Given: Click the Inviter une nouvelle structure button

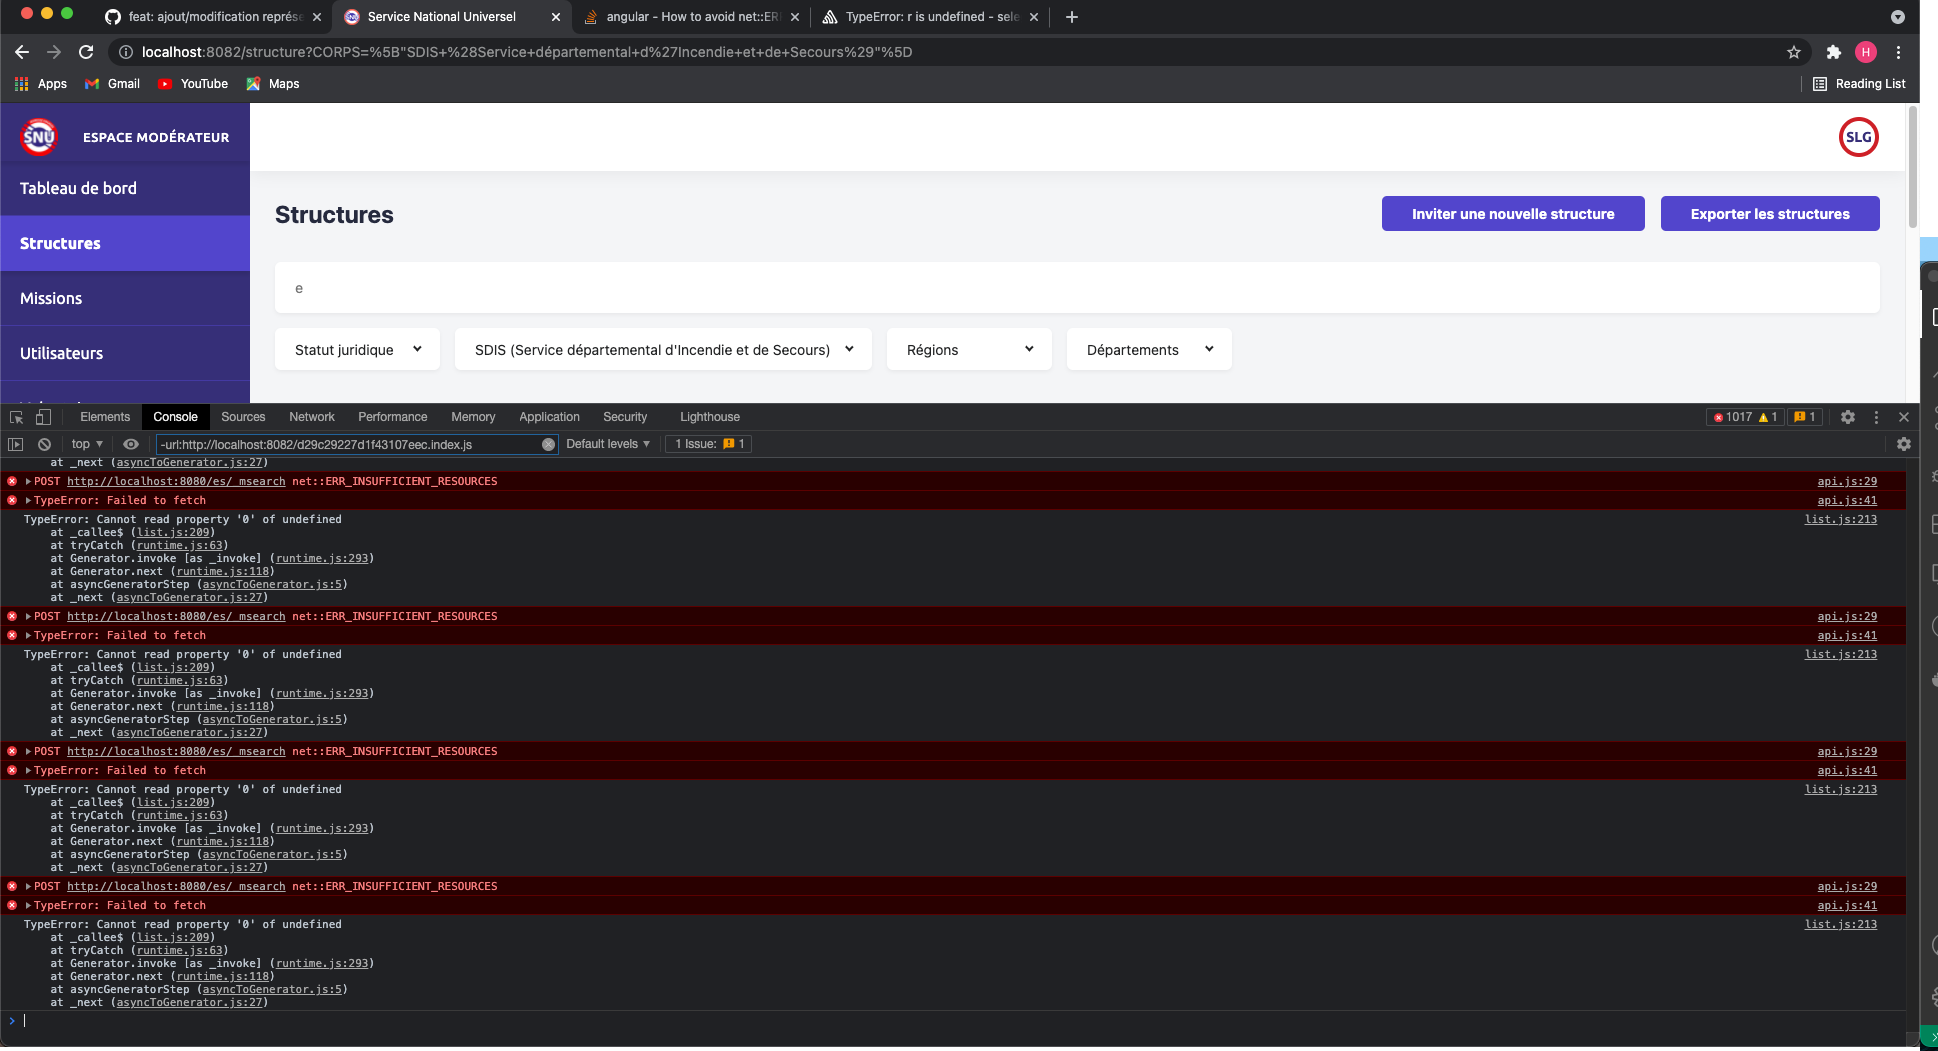Looking at the screenshot, I should (x=1513, y=213).
